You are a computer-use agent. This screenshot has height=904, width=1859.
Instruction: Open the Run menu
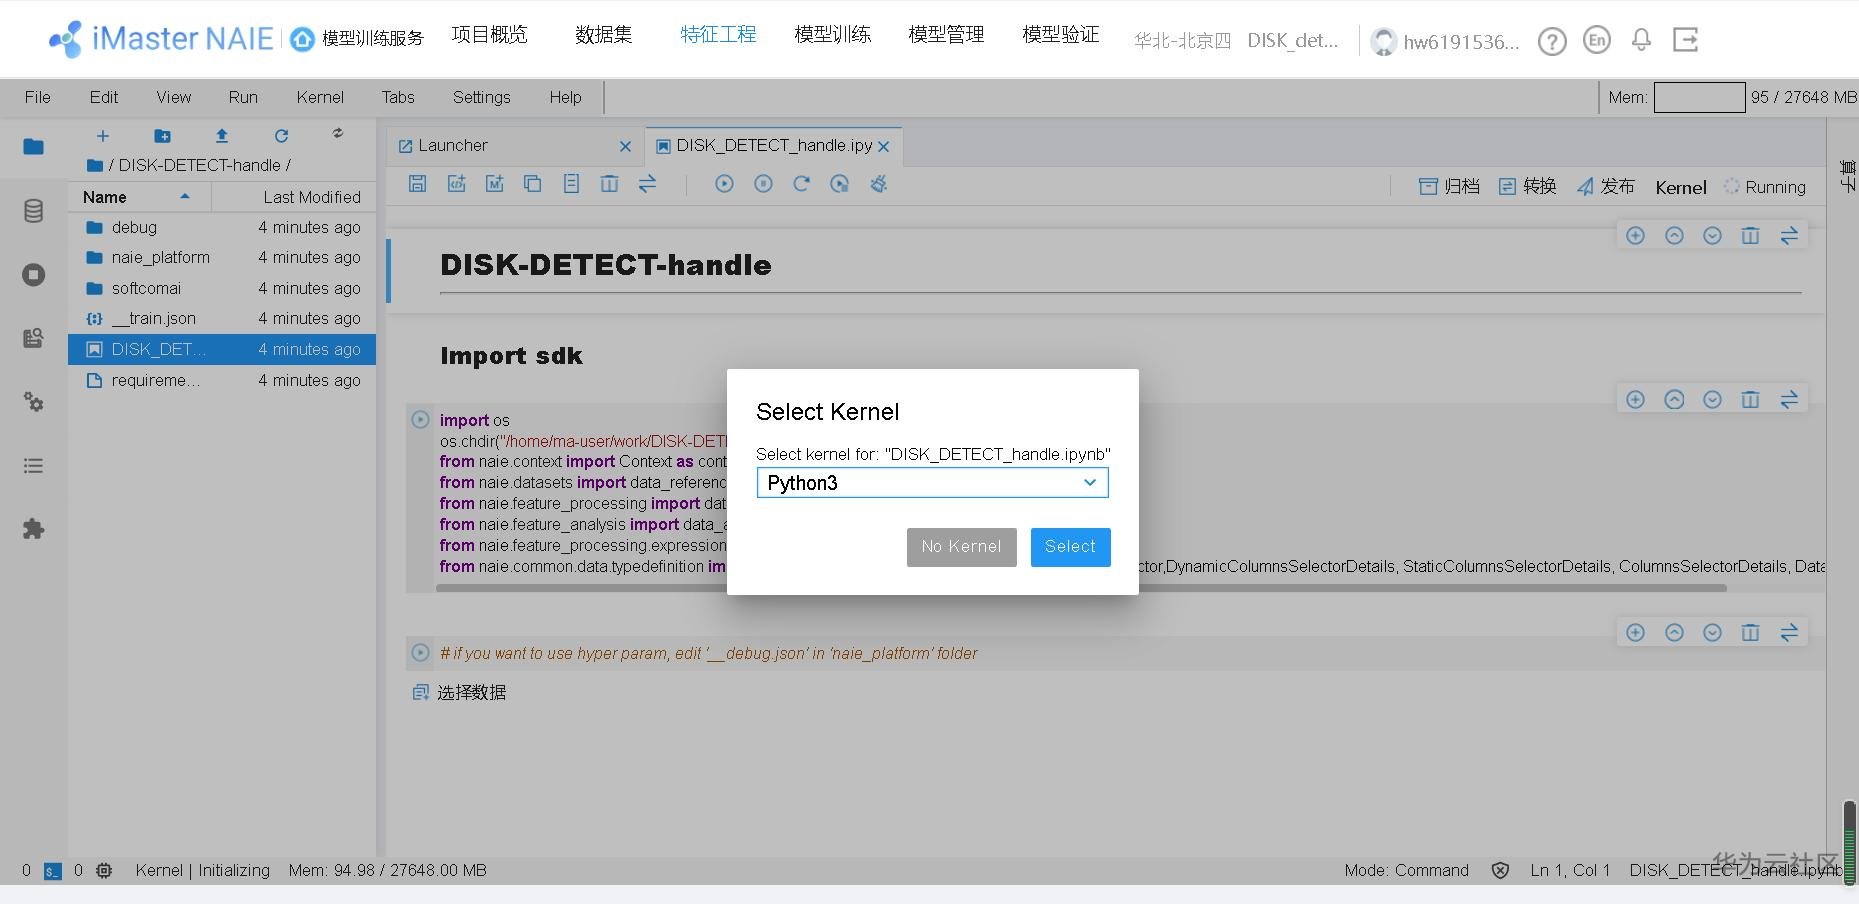pos(243,97)
